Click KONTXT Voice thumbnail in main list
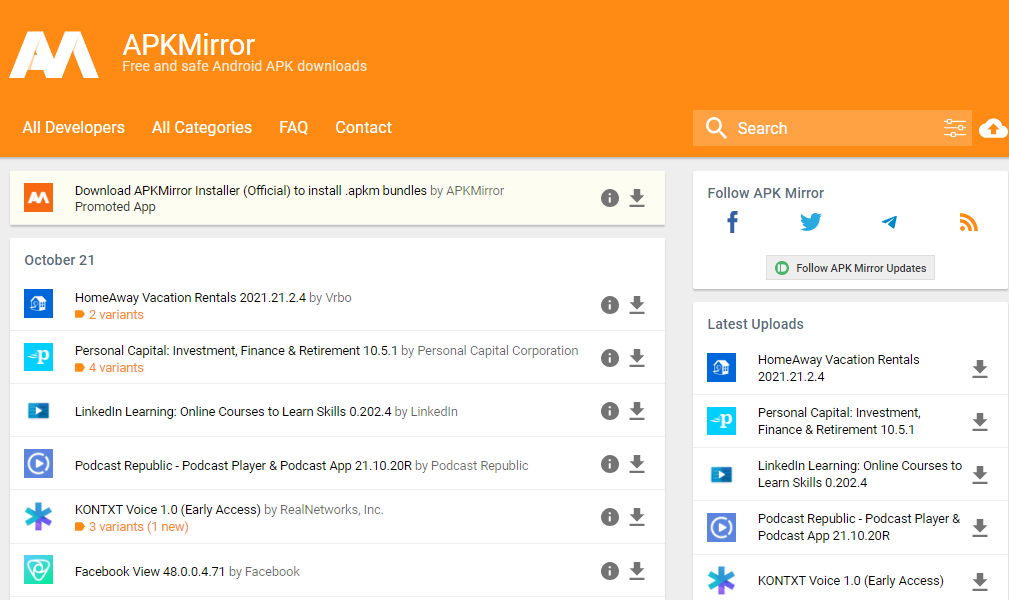 (39, 516)
